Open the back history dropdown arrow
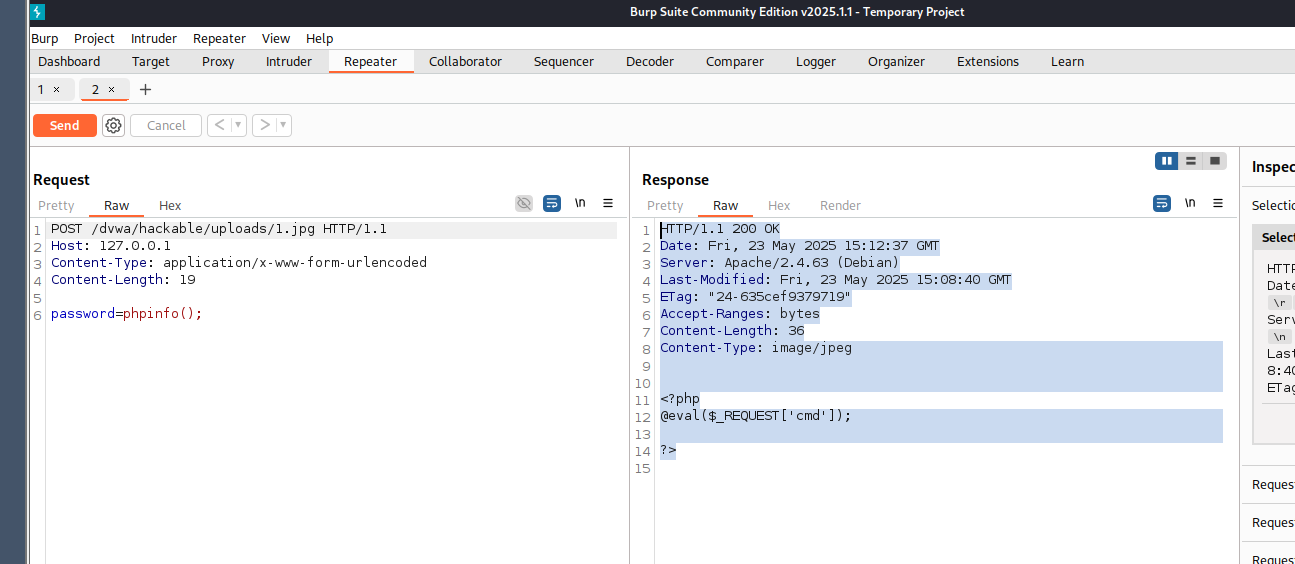 tap(239, 125)
